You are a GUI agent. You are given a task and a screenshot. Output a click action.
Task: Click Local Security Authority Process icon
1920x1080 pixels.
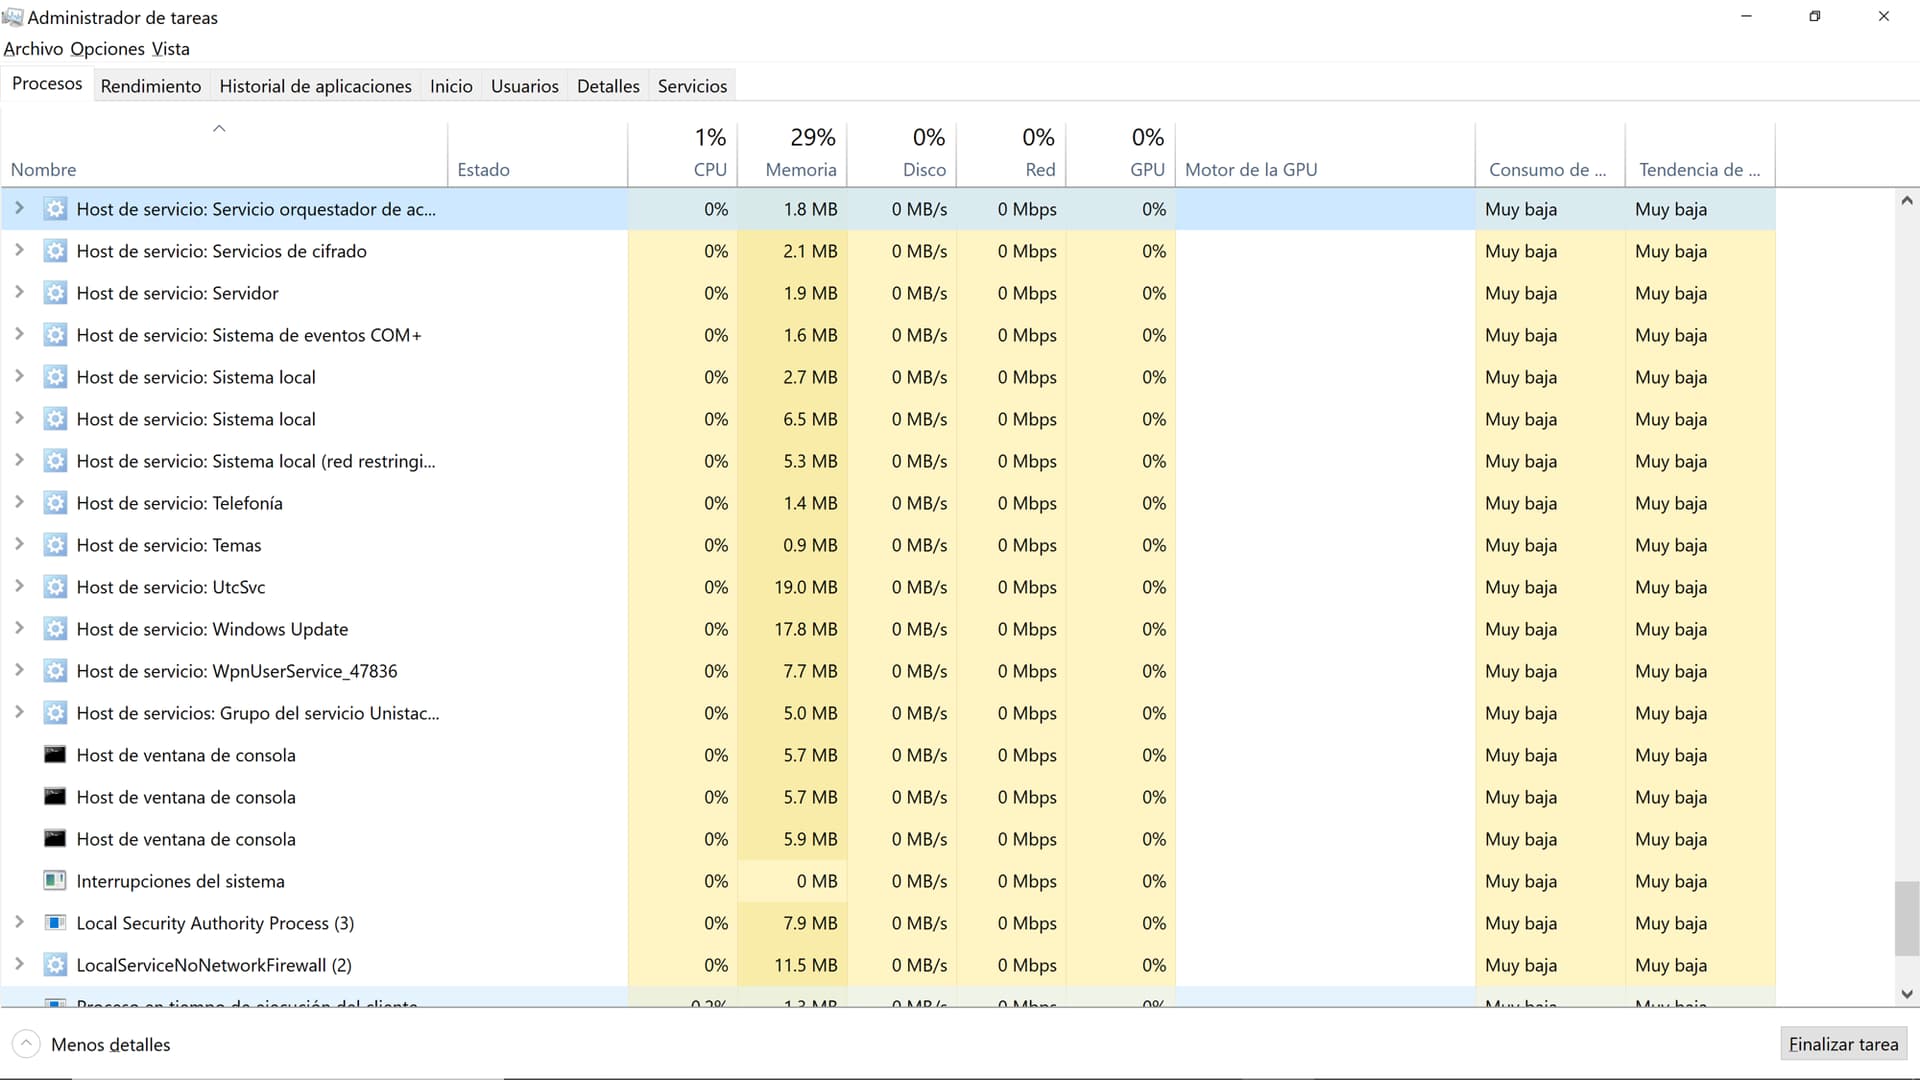click(x=55, y=923)
